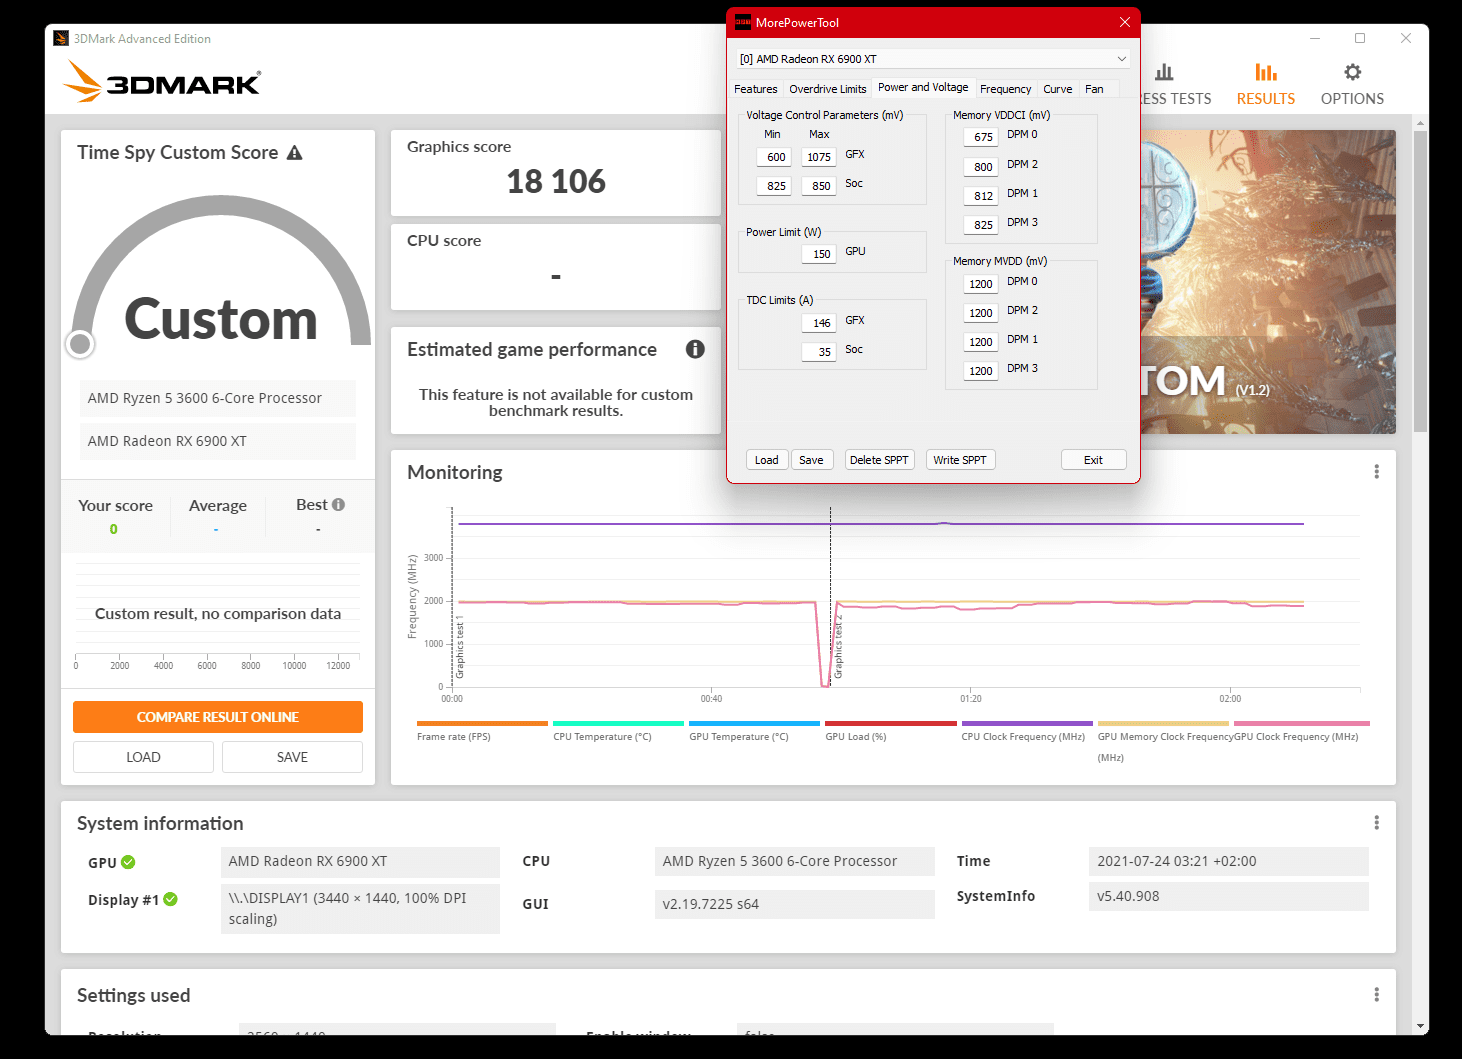Screen dimensions: 1462x1059
Task: Open the Settings used options menu
Action: coord(1376,995)
